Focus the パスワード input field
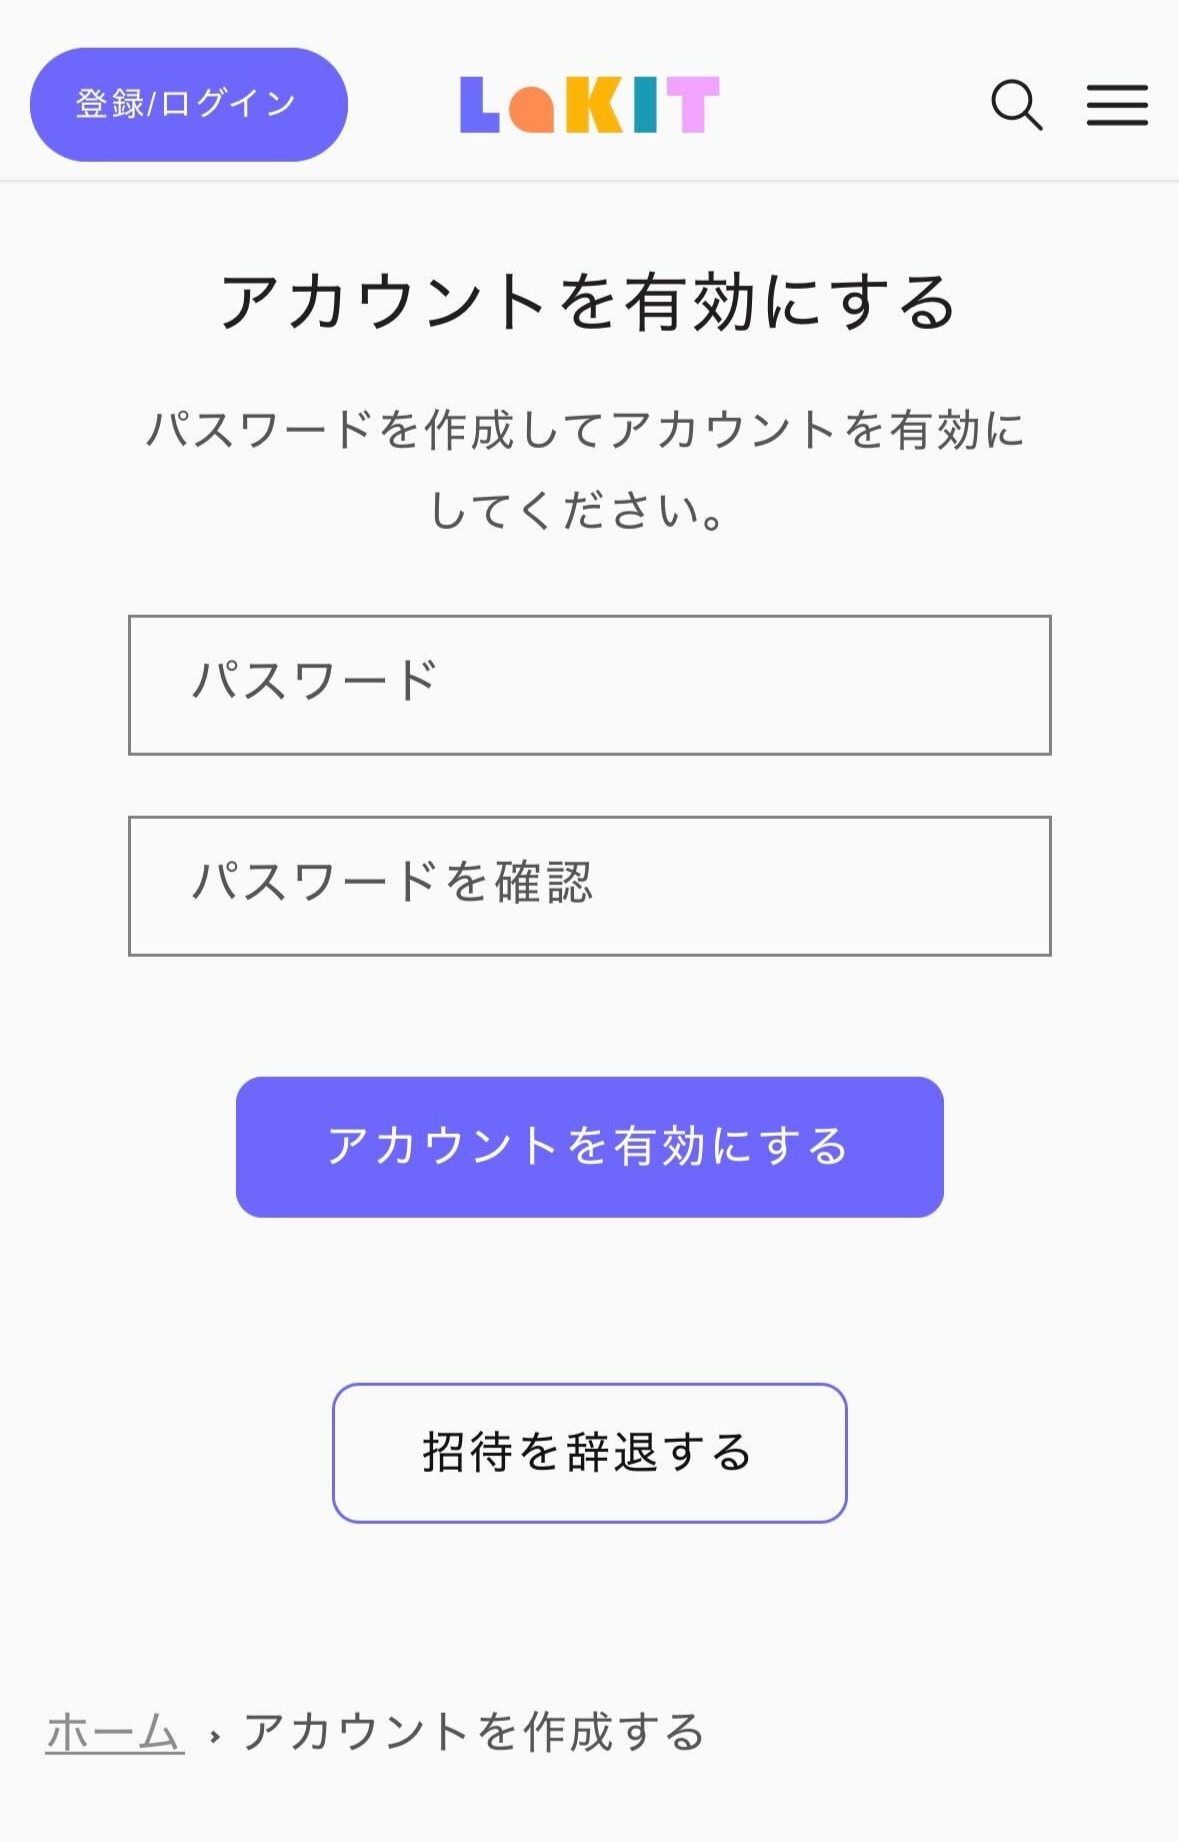Viewport: 1179px width, 1842px height. point(589,685)
